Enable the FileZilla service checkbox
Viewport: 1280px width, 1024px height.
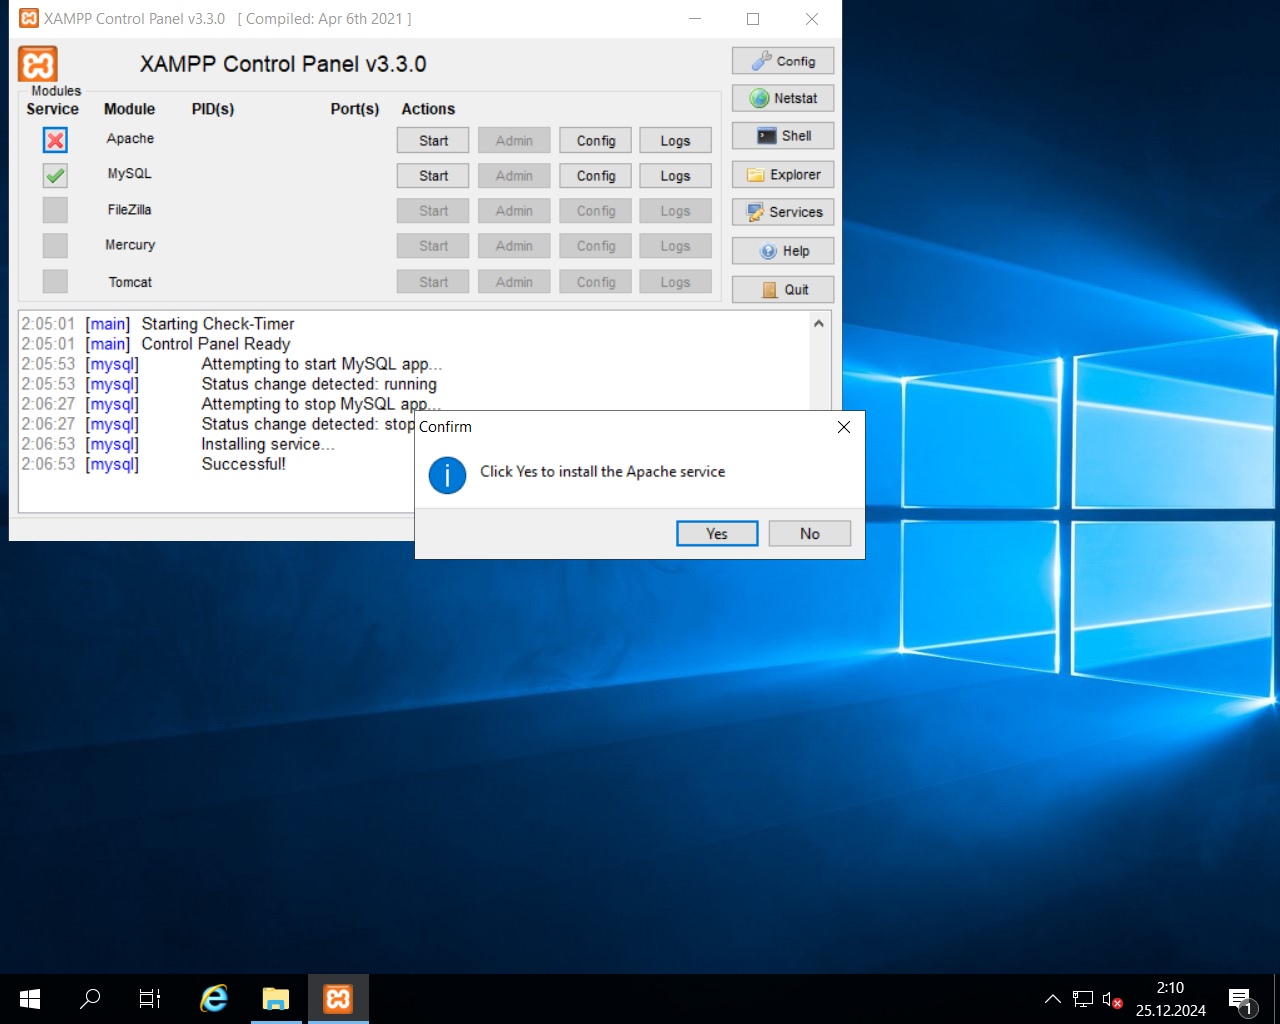pyautogui.click(x=55, y=210)
